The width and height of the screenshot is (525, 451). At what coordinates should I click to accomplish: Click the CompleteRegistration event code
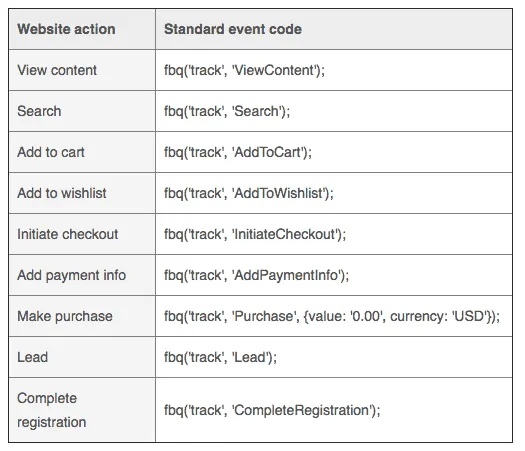[272, 410]
